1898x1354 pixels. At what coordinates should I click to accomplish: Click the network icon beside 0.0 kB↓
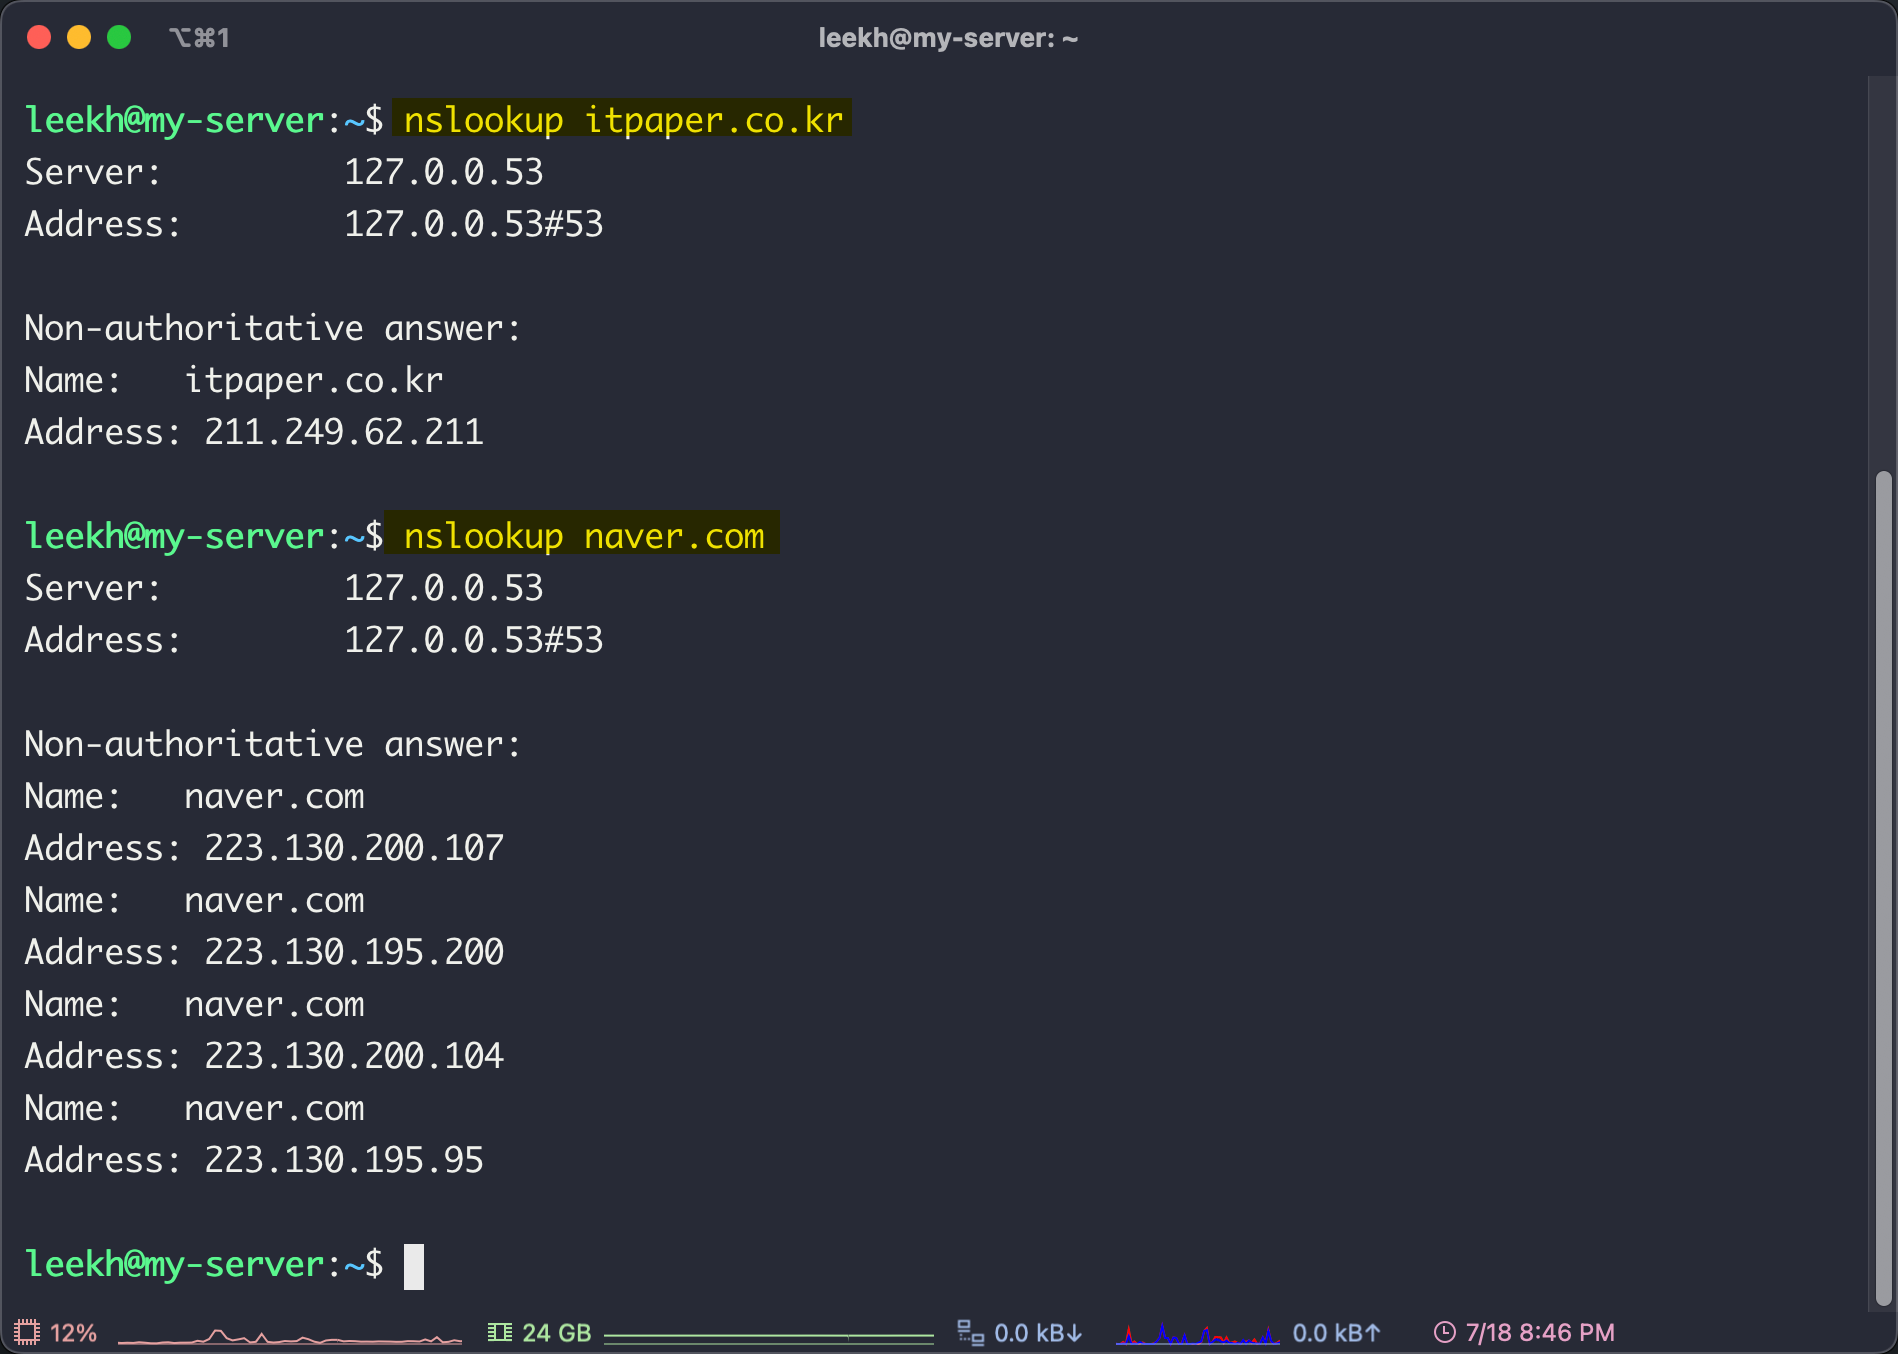(x=970, y=1332)
